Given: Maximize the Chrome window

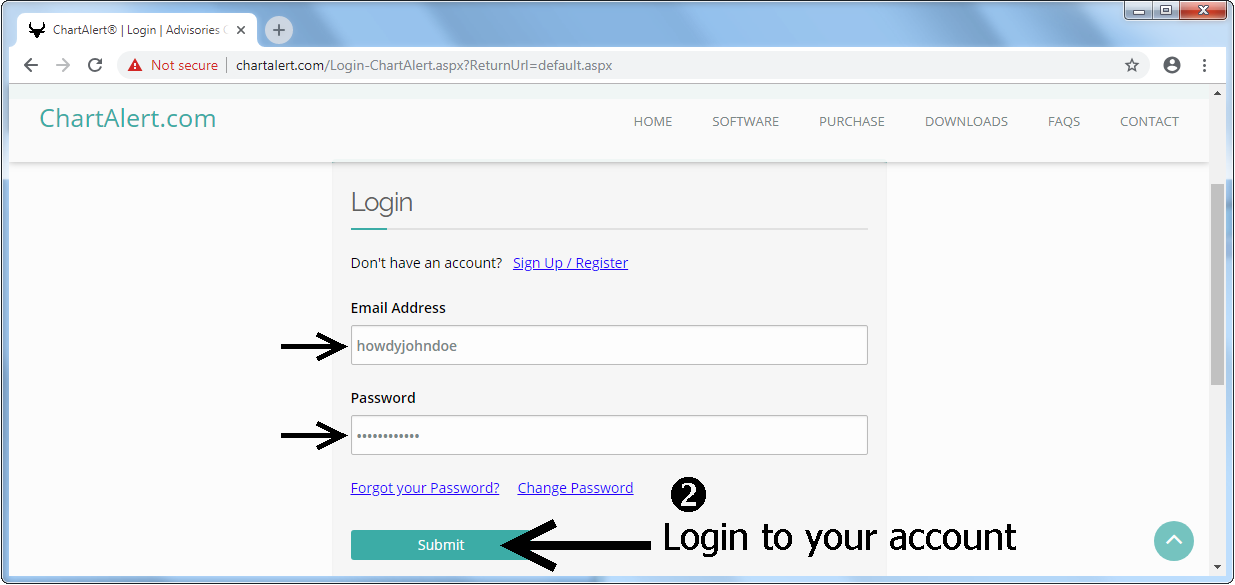Looking at the screenshot, I should click(x=1166, y=10).
